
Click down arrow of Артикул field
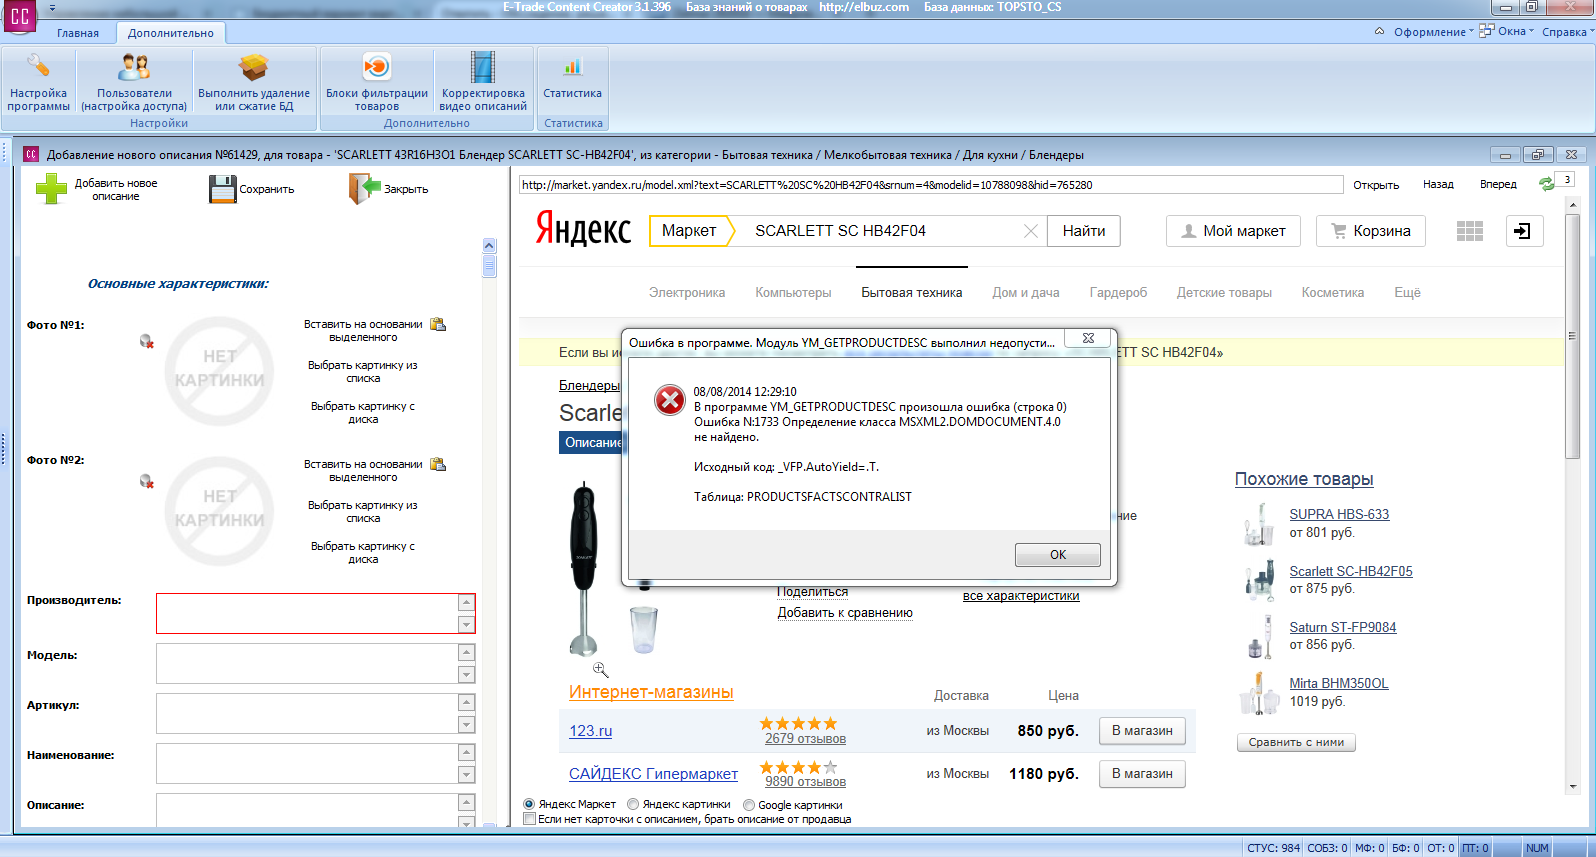(466, 724)
